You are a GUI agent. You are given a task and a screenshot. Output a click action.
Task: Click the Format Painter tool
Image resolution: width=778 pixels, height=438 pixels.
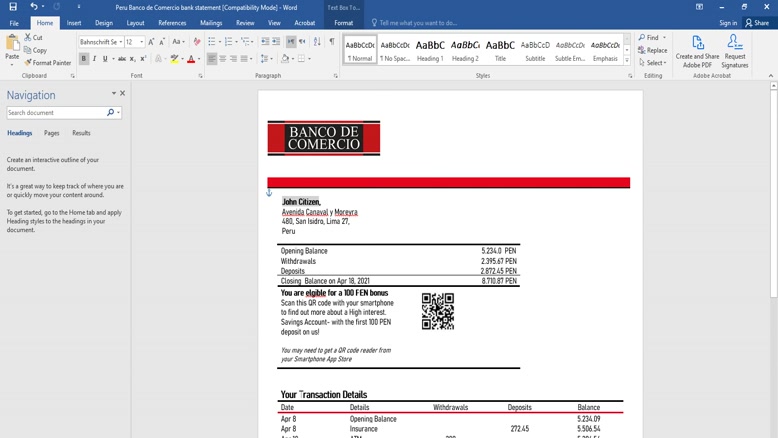[x=48, y=63]
